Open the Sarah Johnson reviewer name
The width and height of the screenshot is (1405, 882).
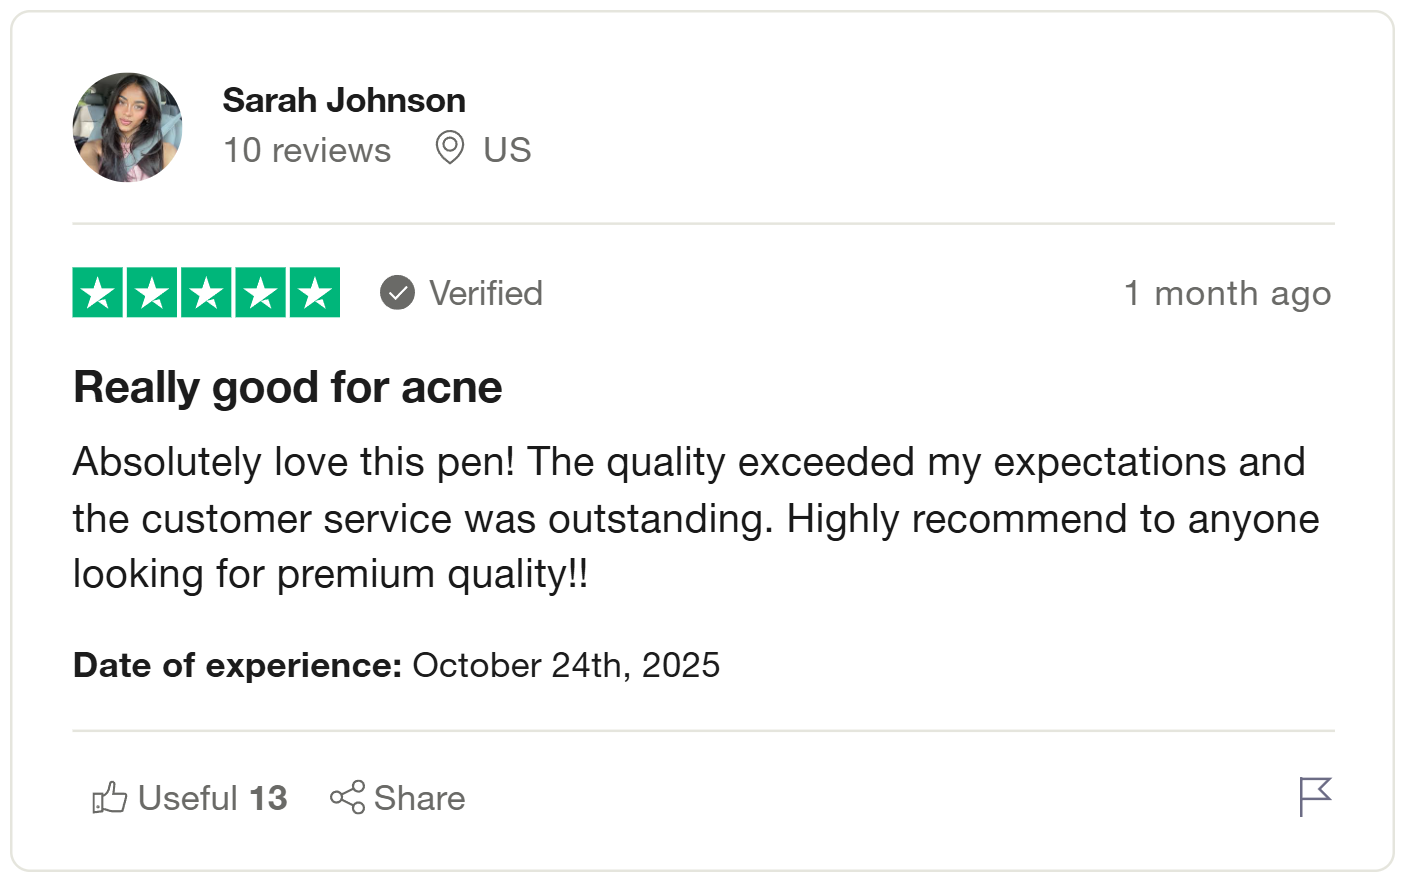coord(343,100)
